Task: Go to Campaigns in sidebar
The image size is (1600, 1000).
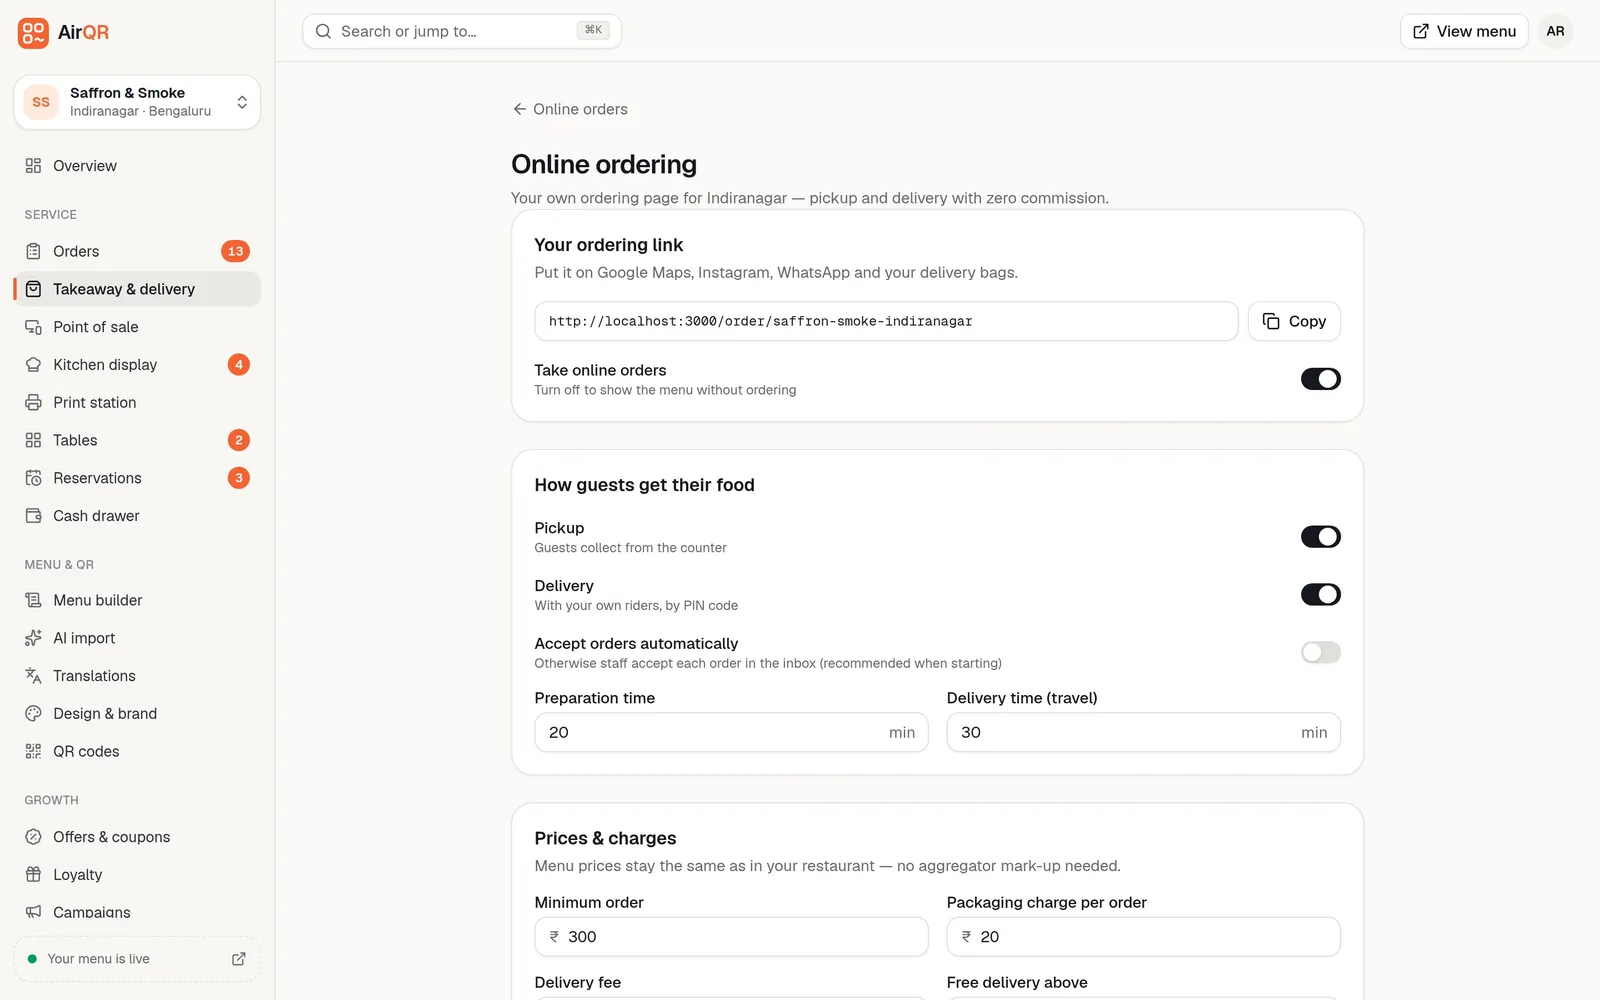Action: (137, 912)
